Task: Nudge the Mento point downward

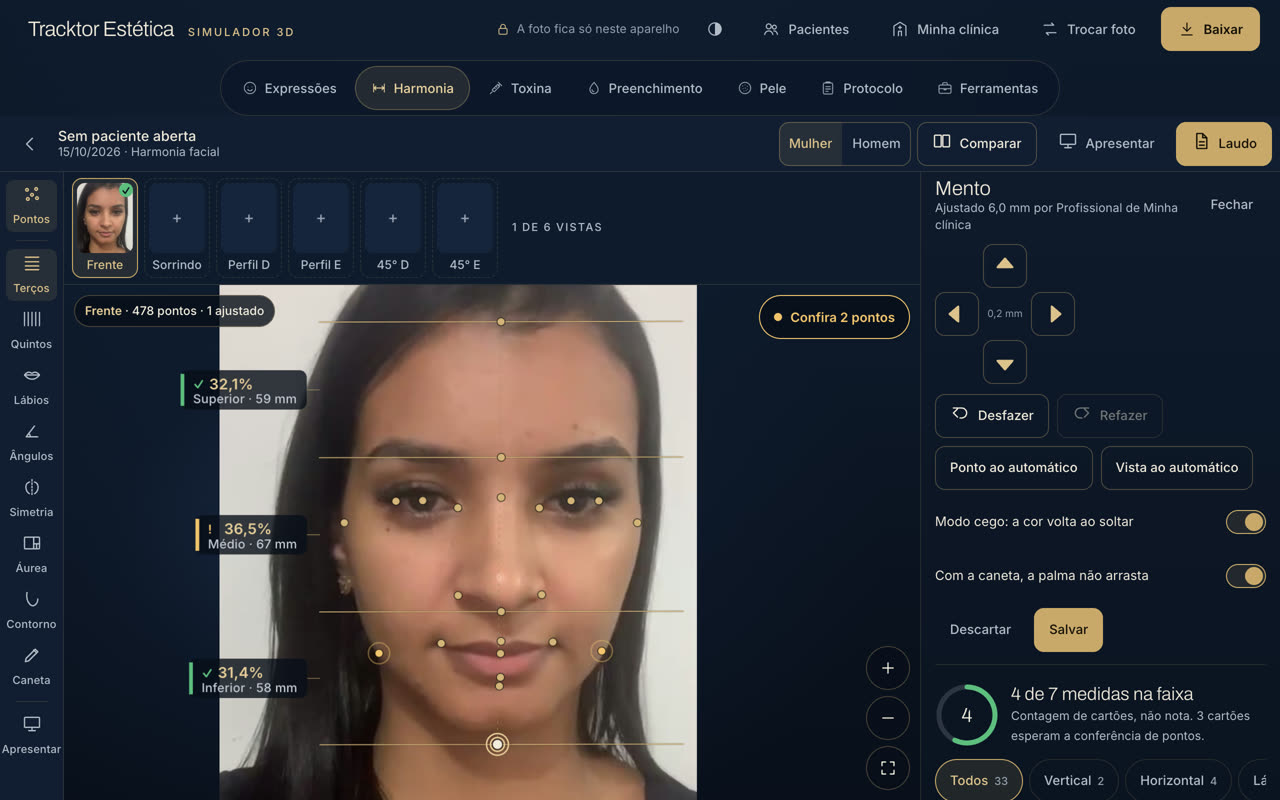Action: 1005,362
